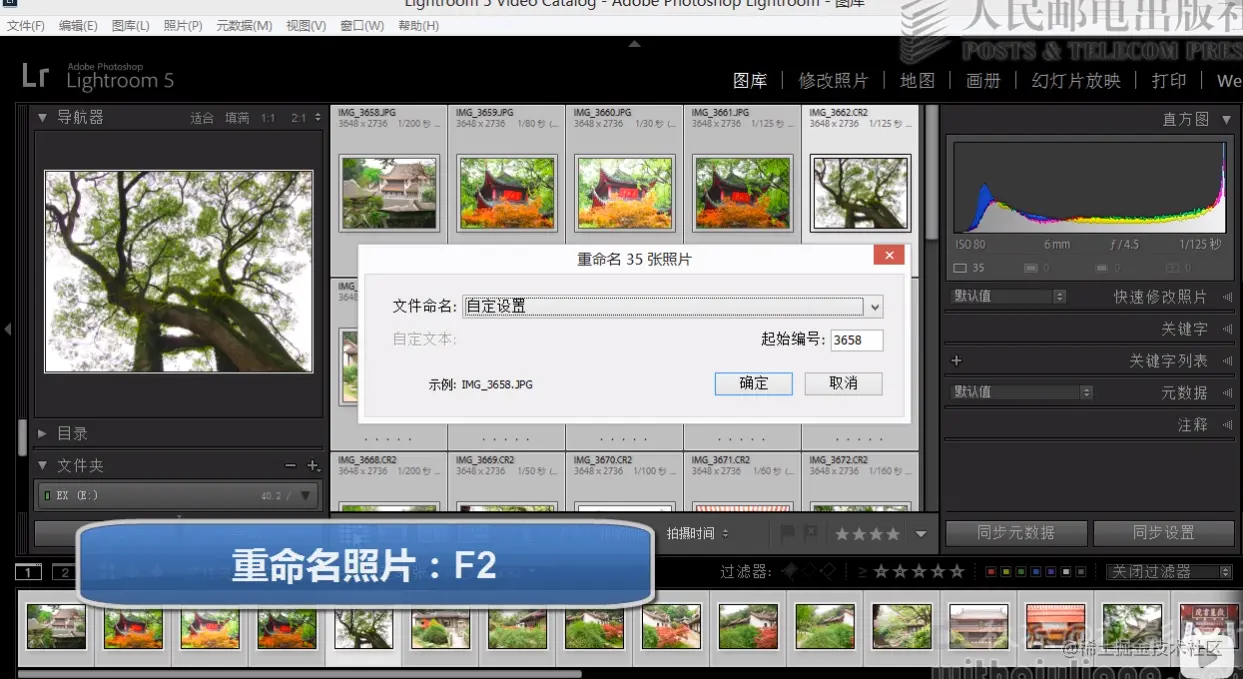Screen dimensions: 1243x679
Task: Expand the 目录 panel
Action: pos(43,433)
